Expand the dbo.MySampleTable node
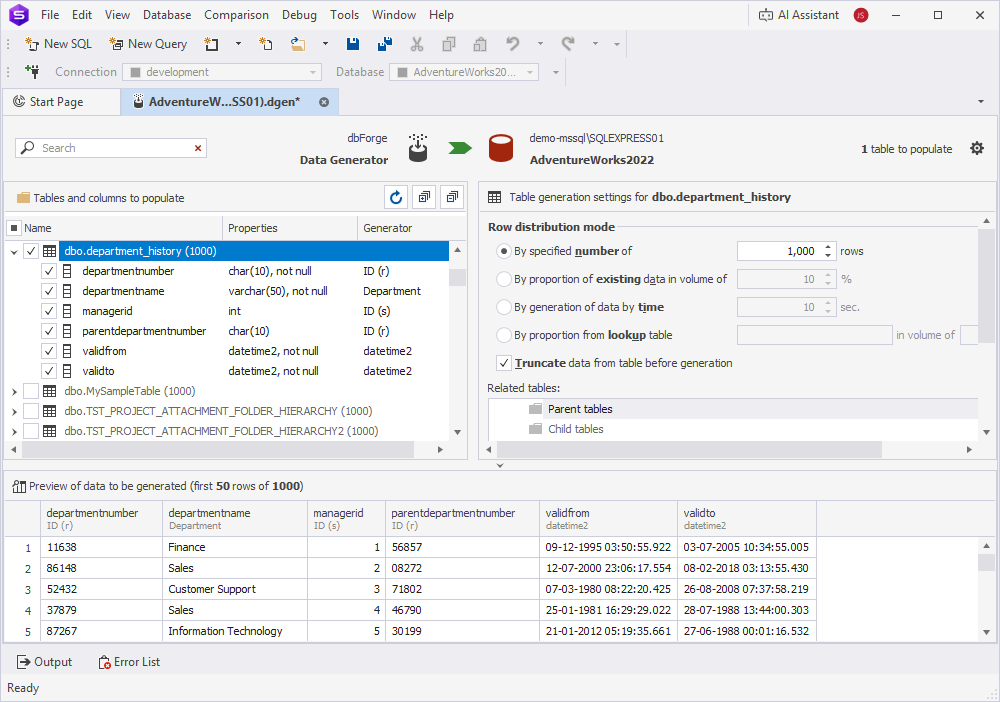Viewport: 1000px width, 702px height. point(13,391)
